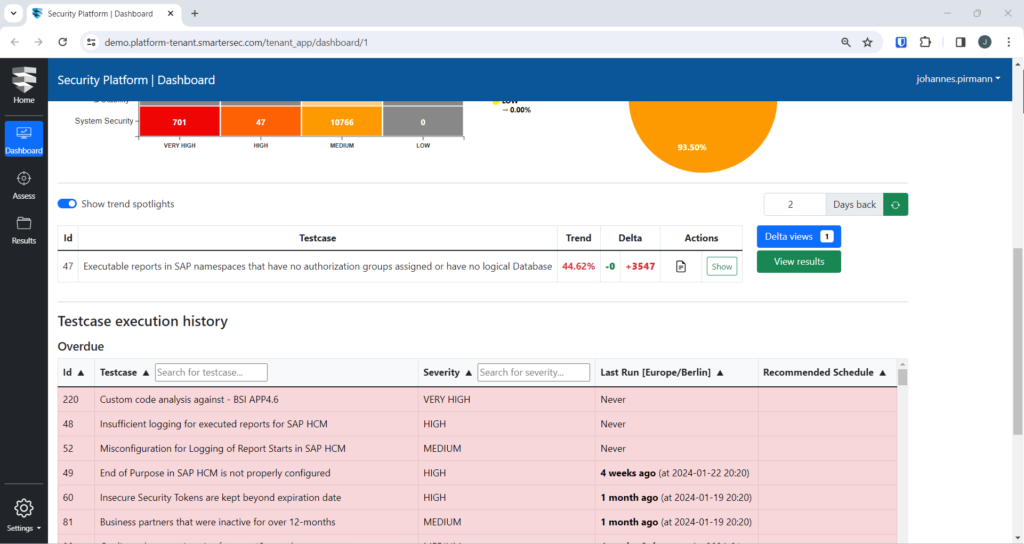Open Delta views button

click(x=799, y=236)
